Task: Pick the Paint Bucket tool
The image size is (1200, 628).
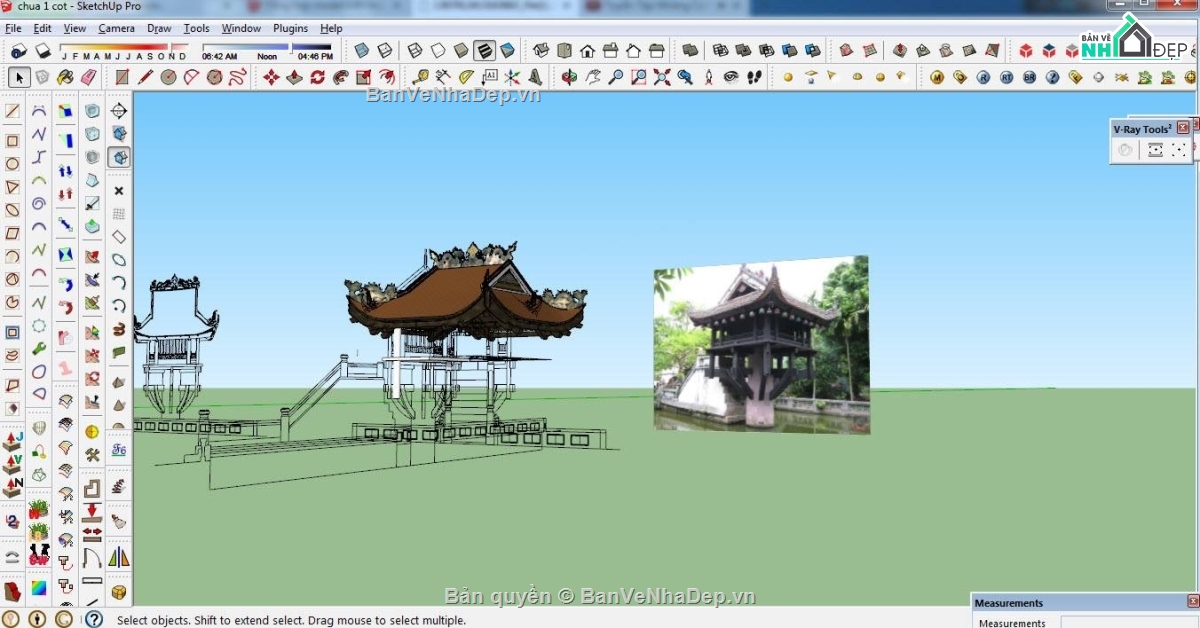Action: coord(64,77)
